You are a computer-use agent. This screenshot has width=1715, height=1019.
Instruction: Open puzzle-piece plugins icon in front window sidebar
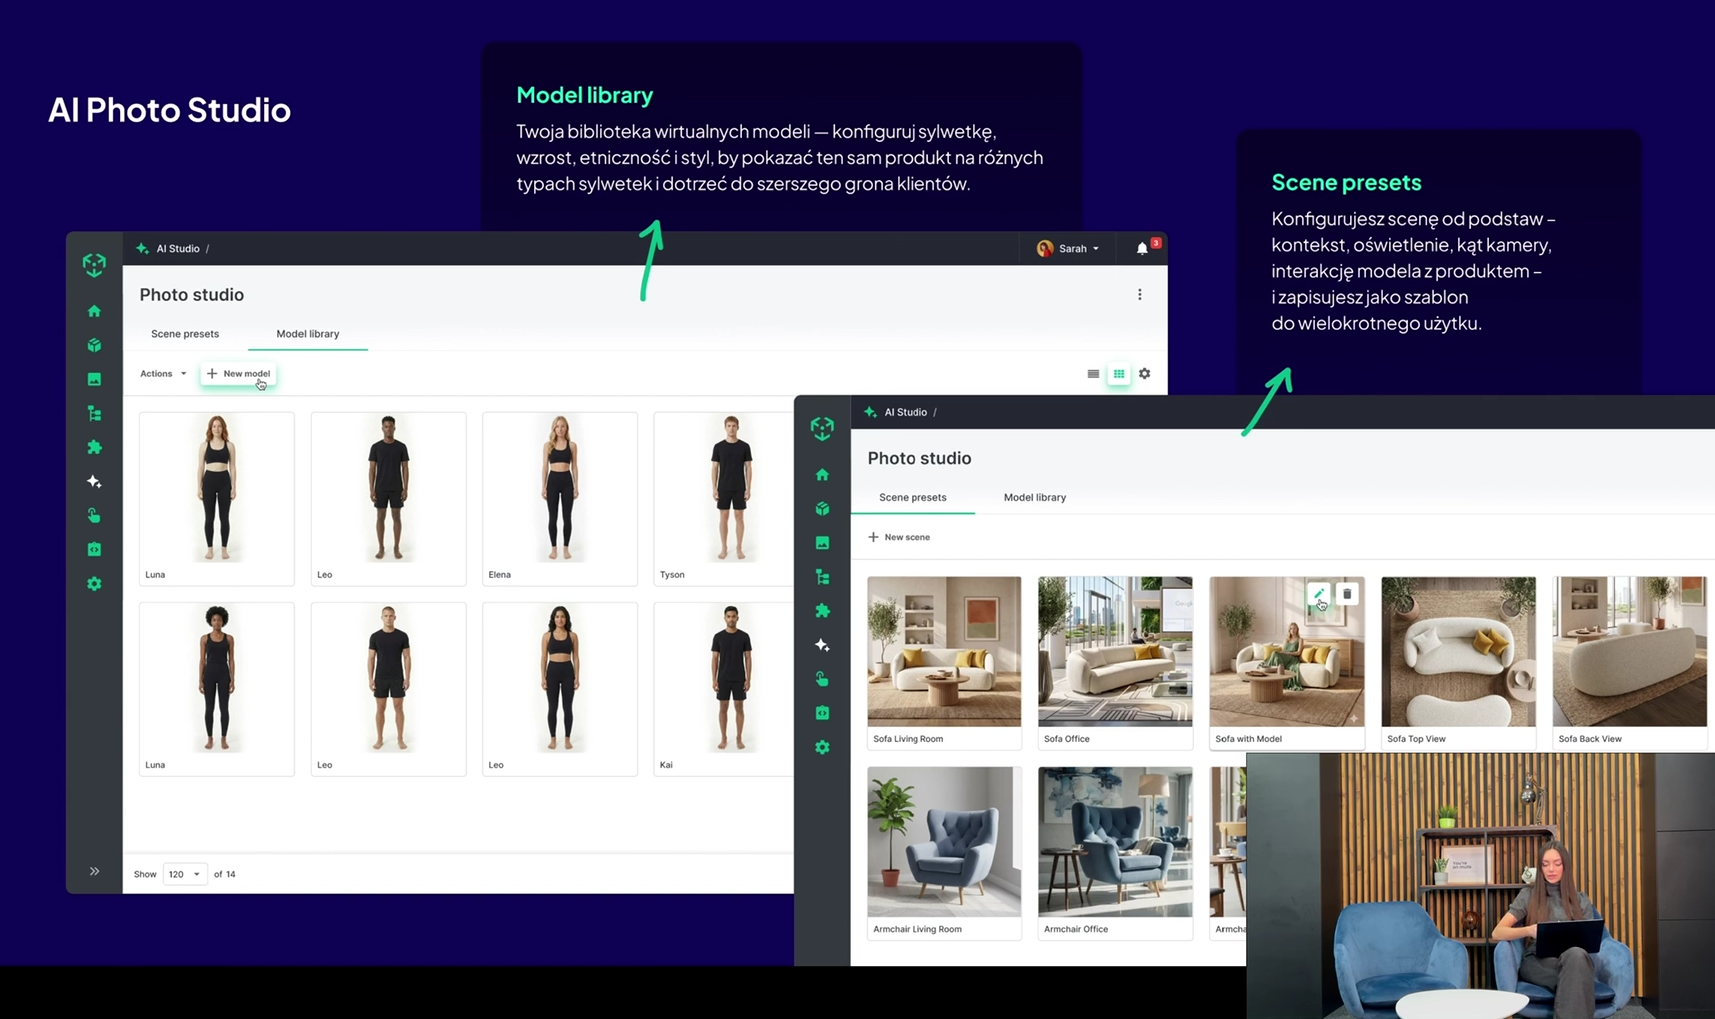click(x=822, y=610)
